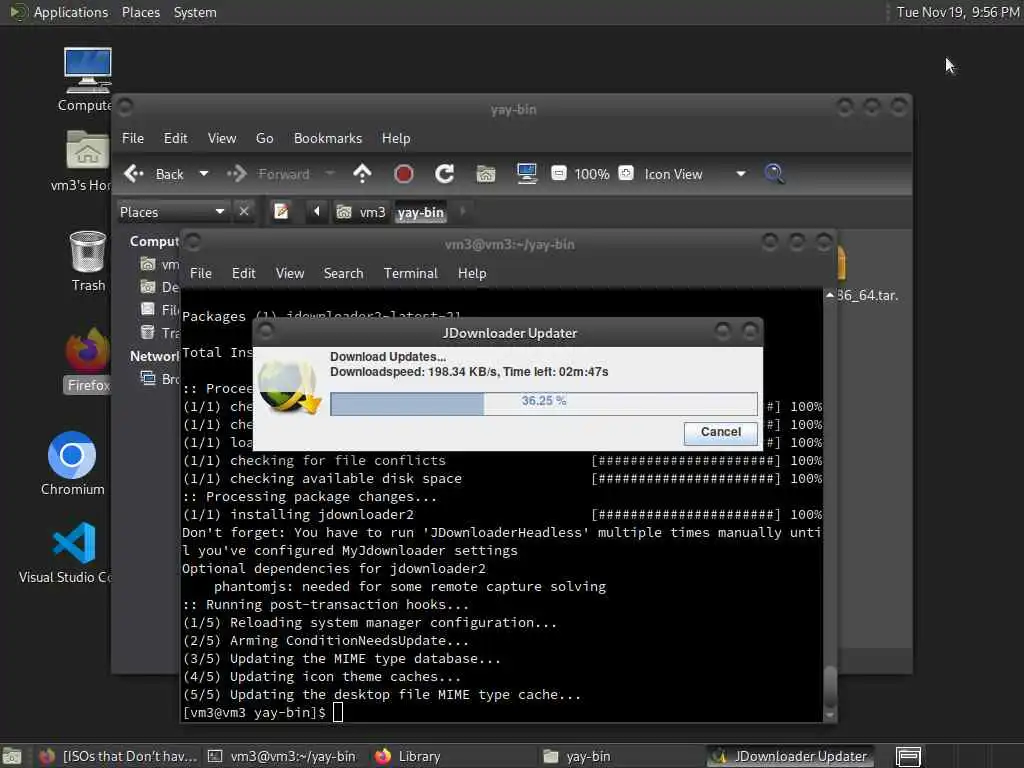
Task: Toggle text location entry pencil icon
Action: (281, 212)
